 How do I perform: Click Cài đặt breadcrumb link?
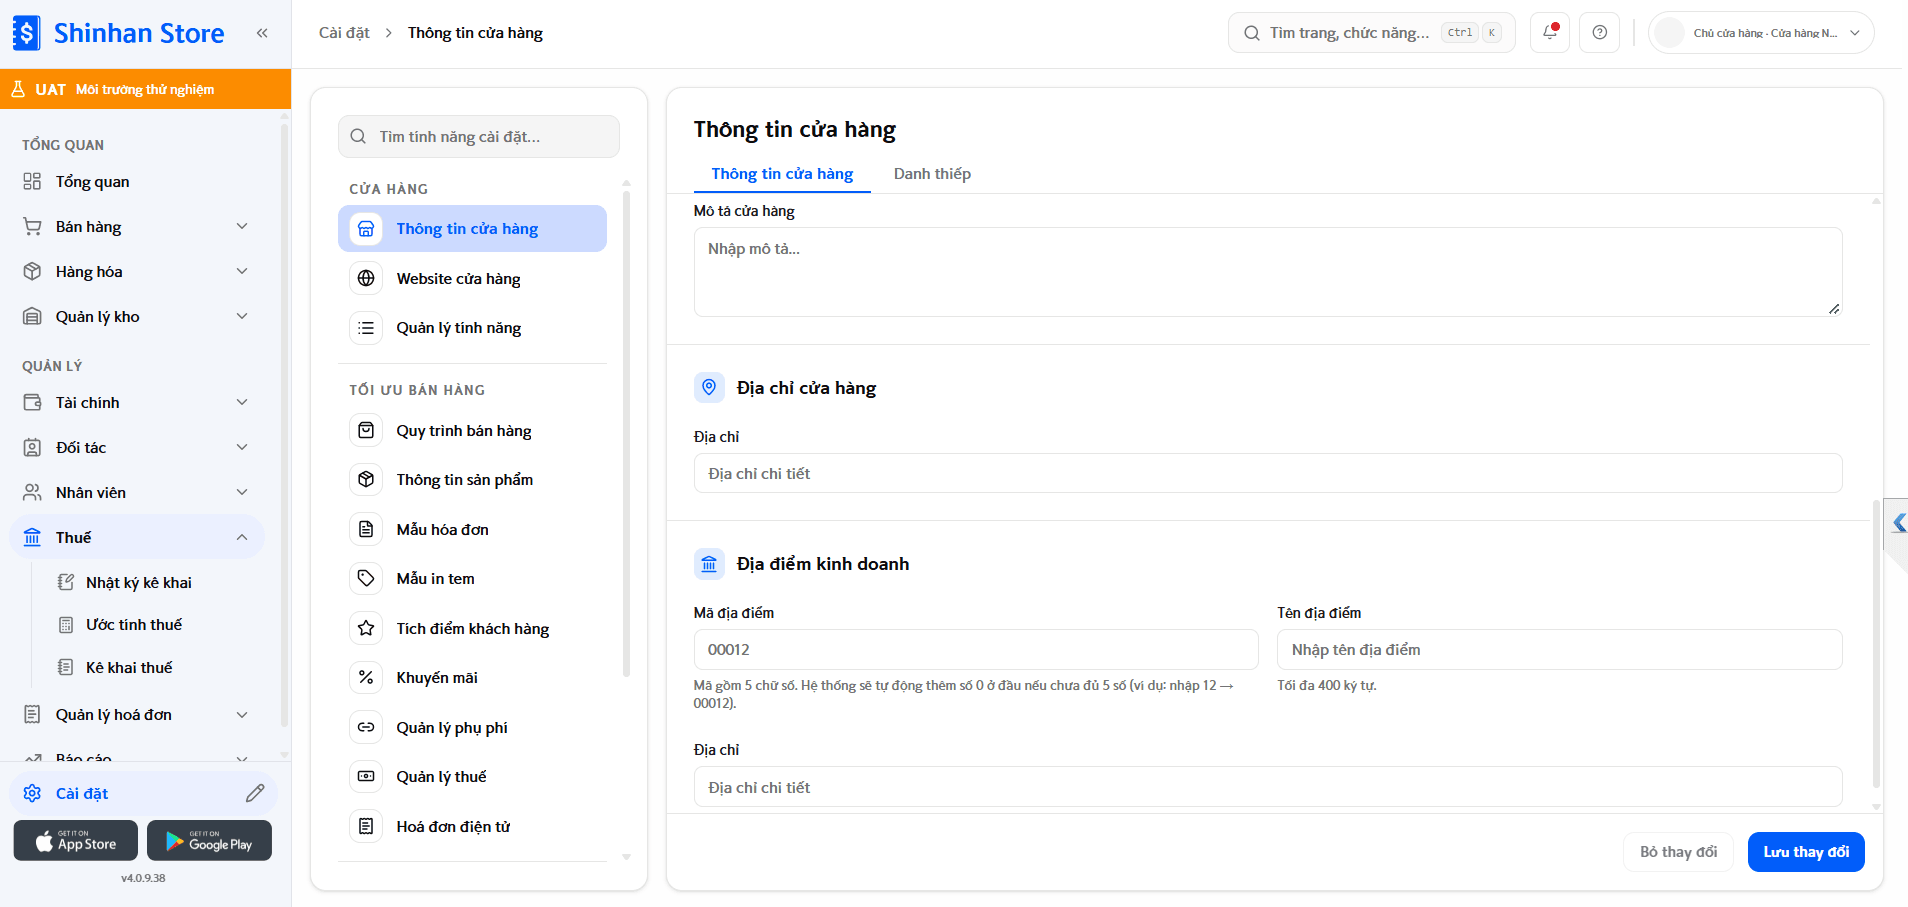(x=344, y=33)
